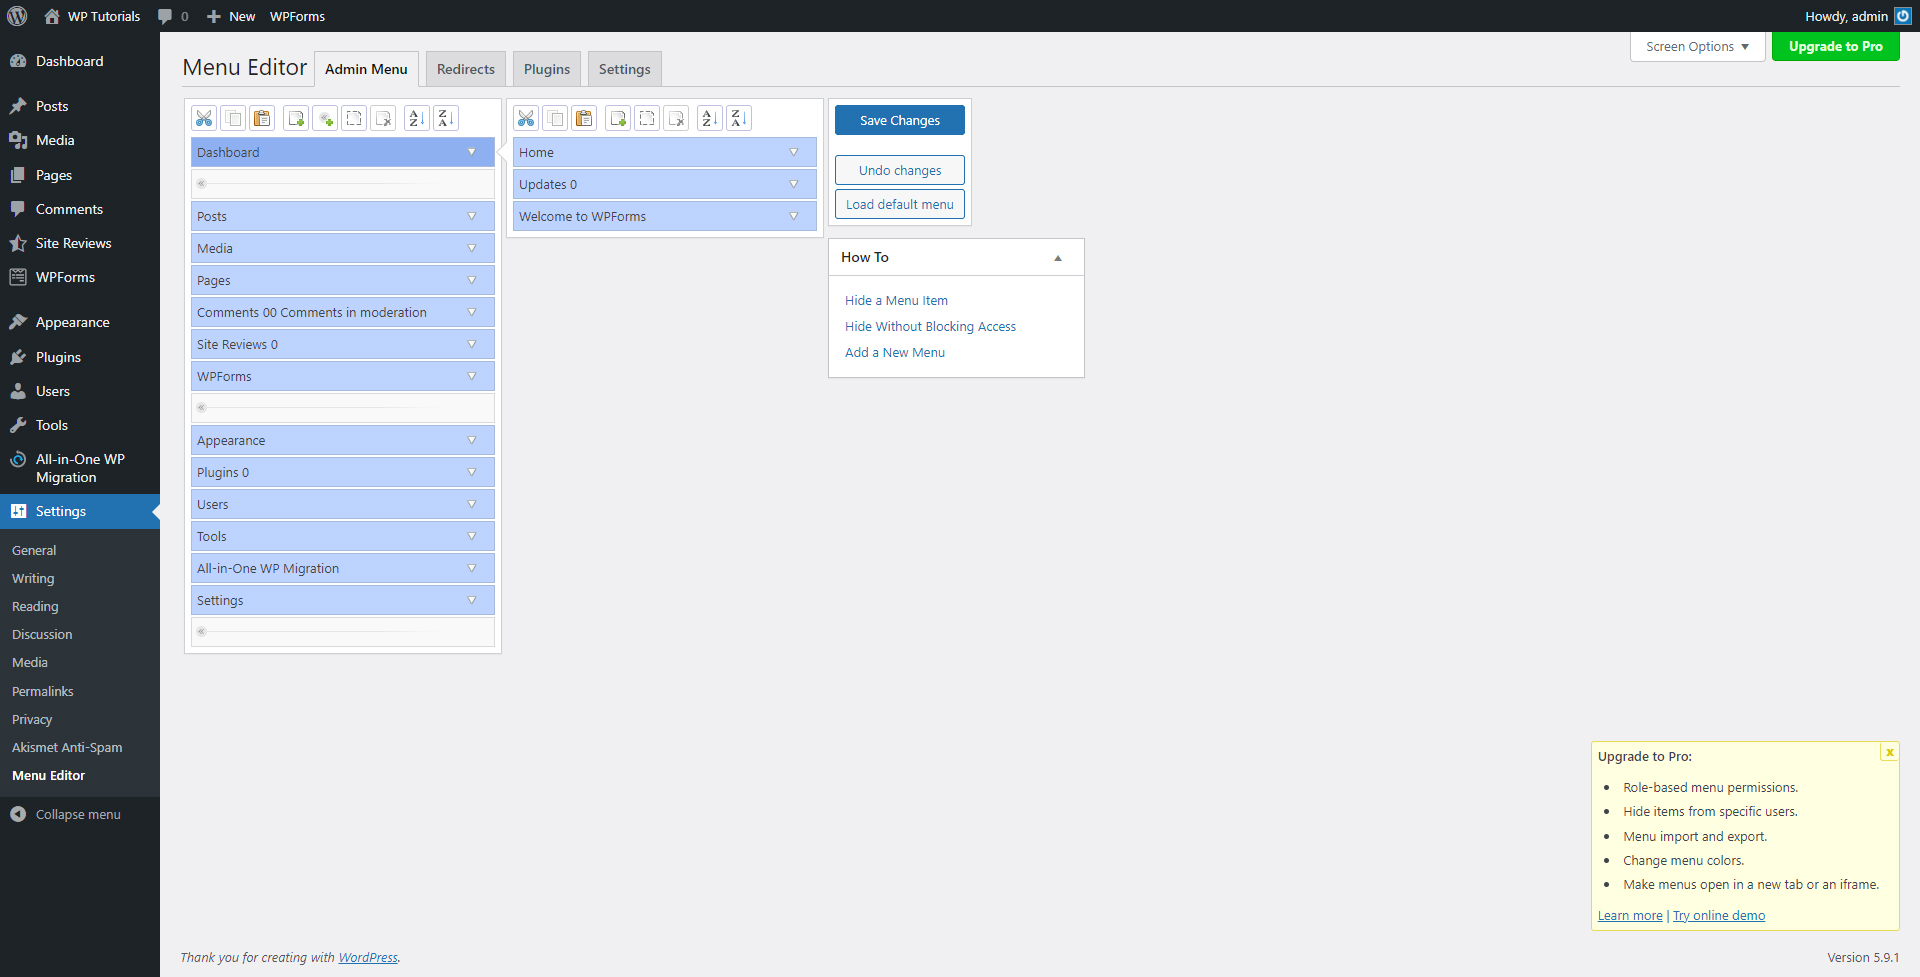Click Copy icon in main menu column toolbar
The height and width of the screenshot is (977, 1920).
[233, 118]
